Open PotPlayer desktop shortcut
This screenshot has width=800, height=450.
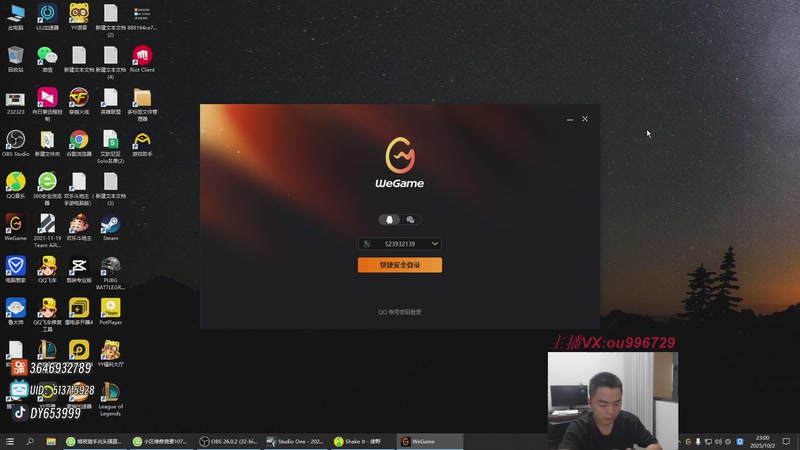[x=111, y=312]
